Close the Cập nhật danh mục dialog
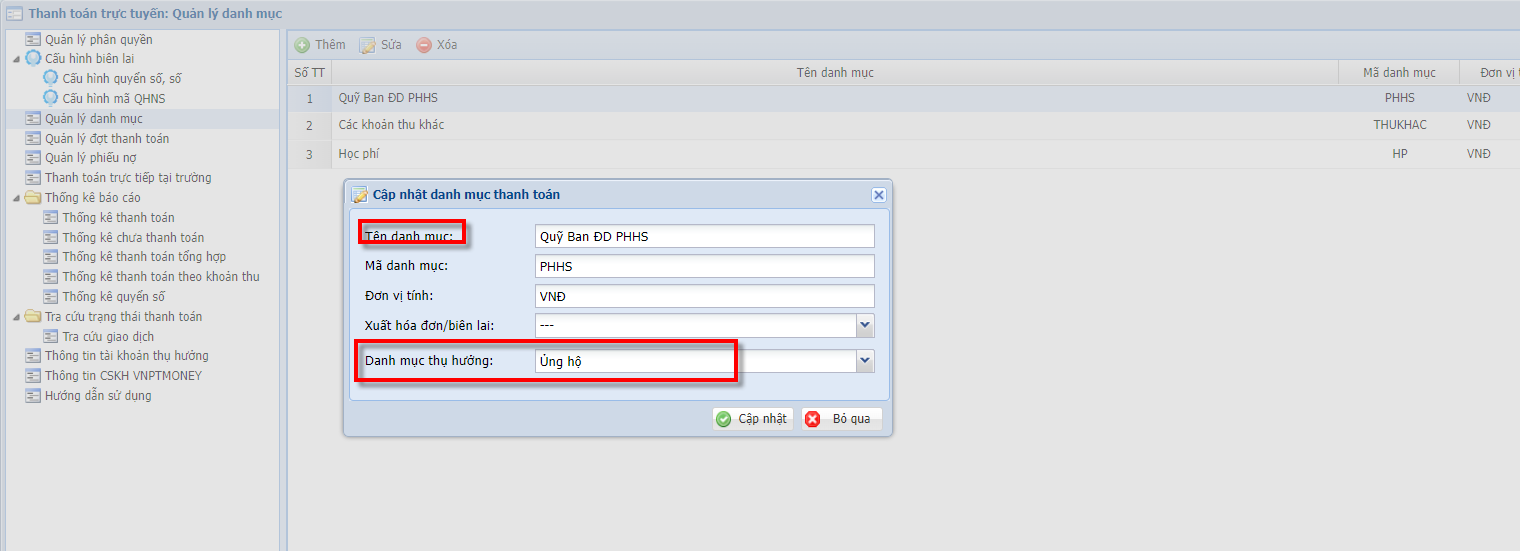Screen dimensions: 1520x551 (878, 195)
